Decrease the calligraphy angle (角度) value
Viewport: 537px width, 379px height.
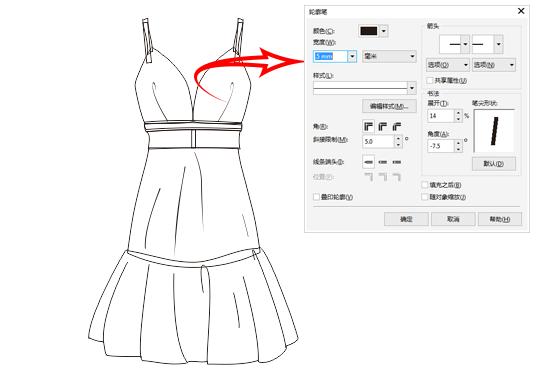tap(458, 149)
